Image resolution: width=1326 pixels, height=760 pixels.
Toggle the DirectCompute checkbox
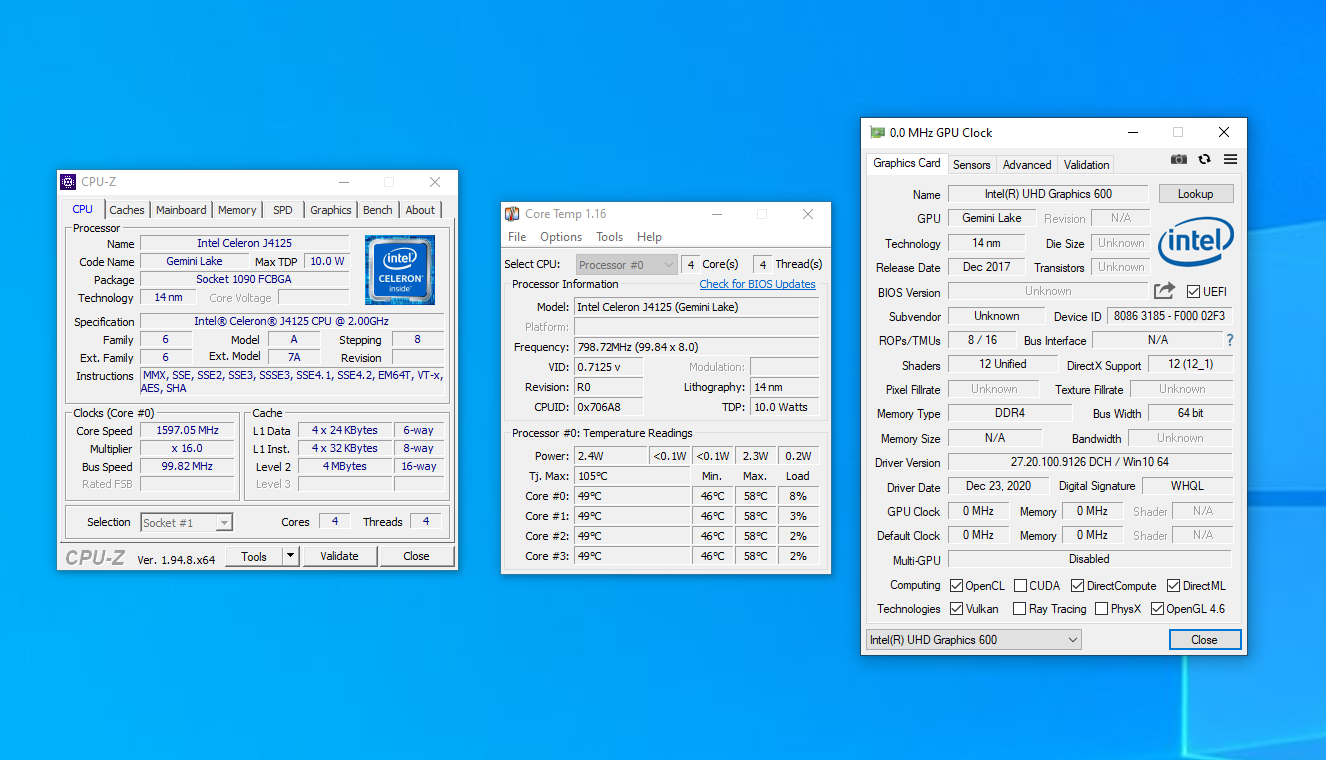pyautogui.click(x=1078, y=586)
